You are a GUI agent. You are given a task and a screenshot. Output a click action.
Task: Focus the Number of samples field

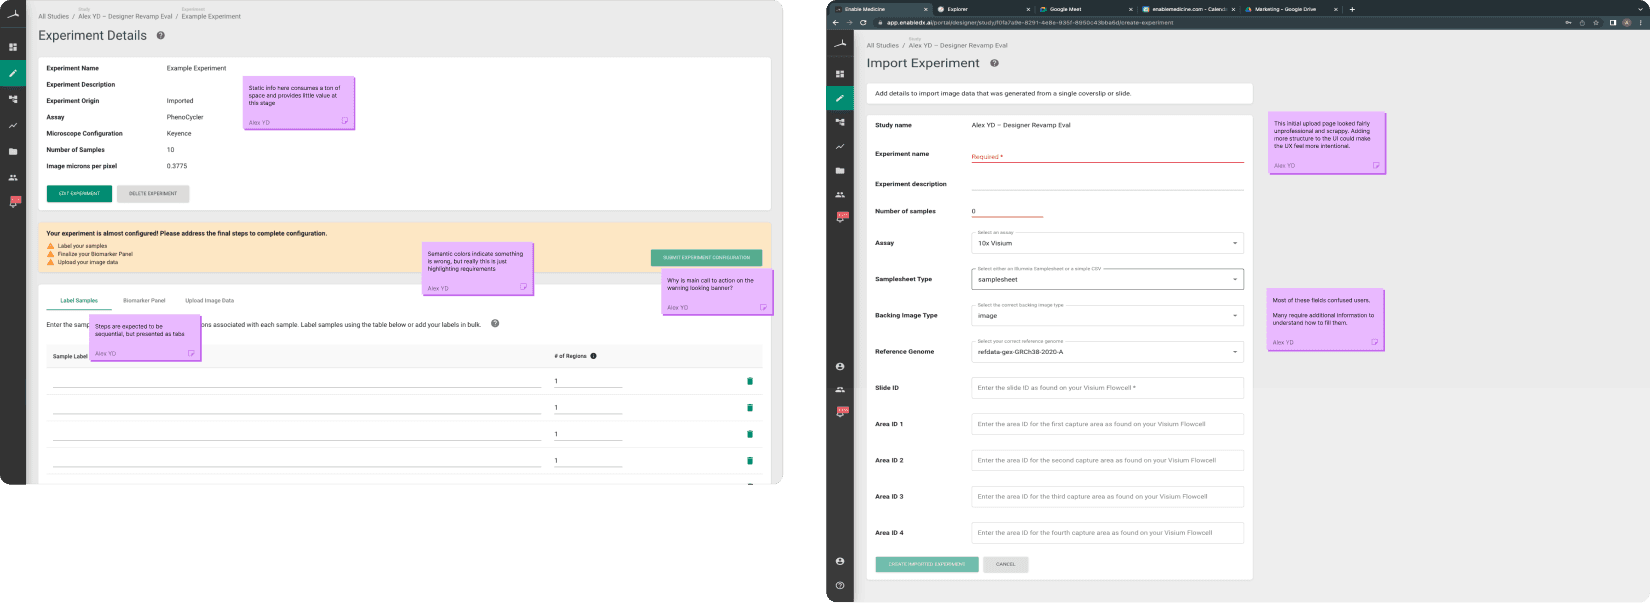1007,211
